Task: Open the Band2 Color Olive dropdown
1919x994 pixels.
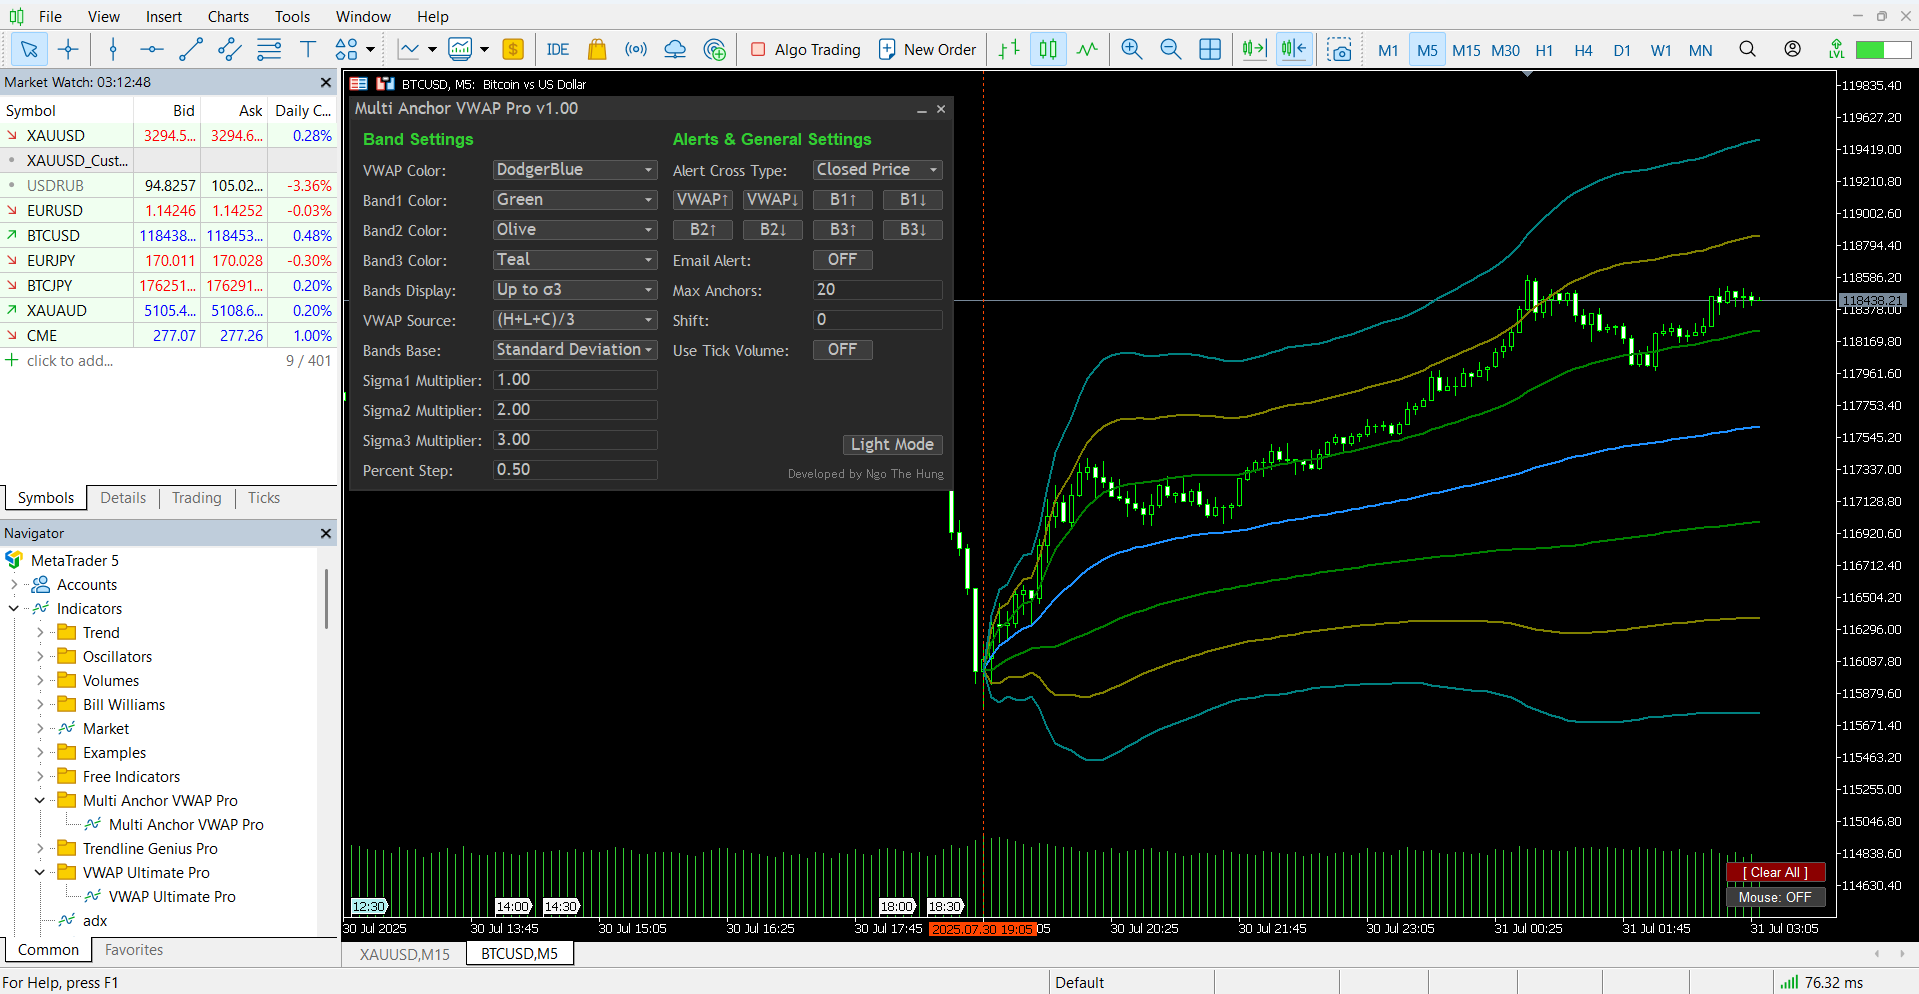Action: tap(575, 230)
